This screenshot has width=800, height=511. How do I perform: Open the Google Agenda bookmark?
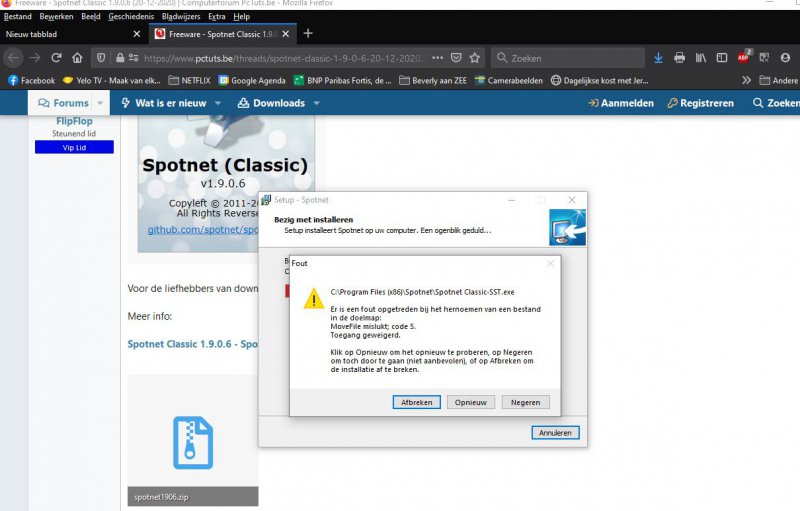[252, 80]
